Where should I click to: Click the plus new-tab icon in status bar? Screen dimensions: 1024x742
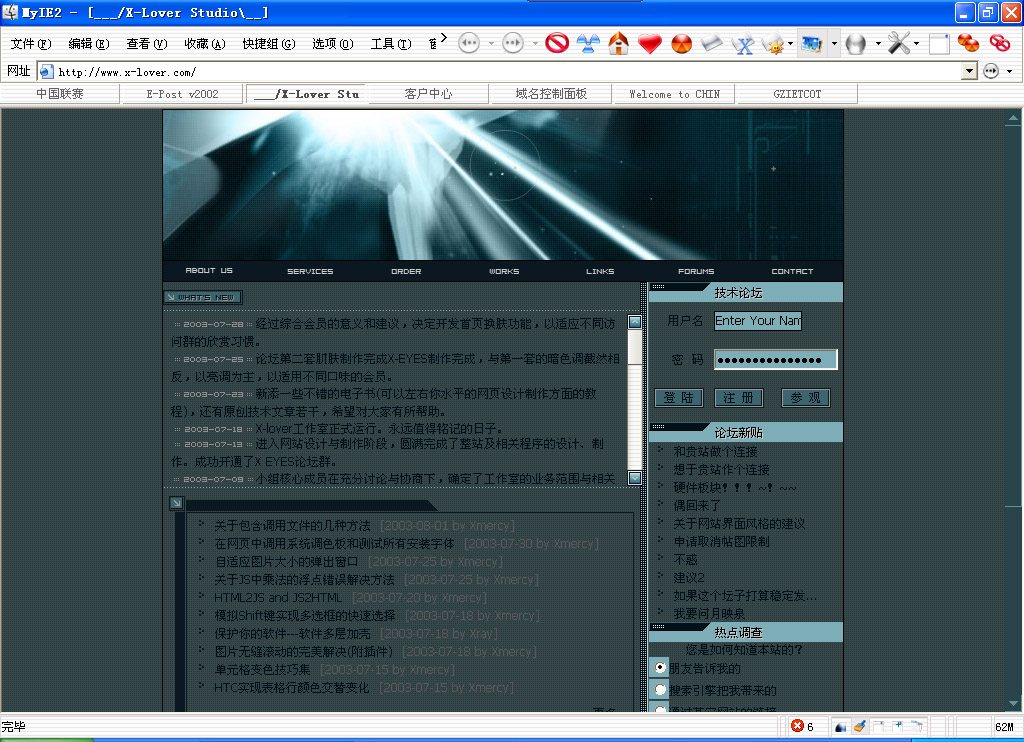click(x=898, y=726)
